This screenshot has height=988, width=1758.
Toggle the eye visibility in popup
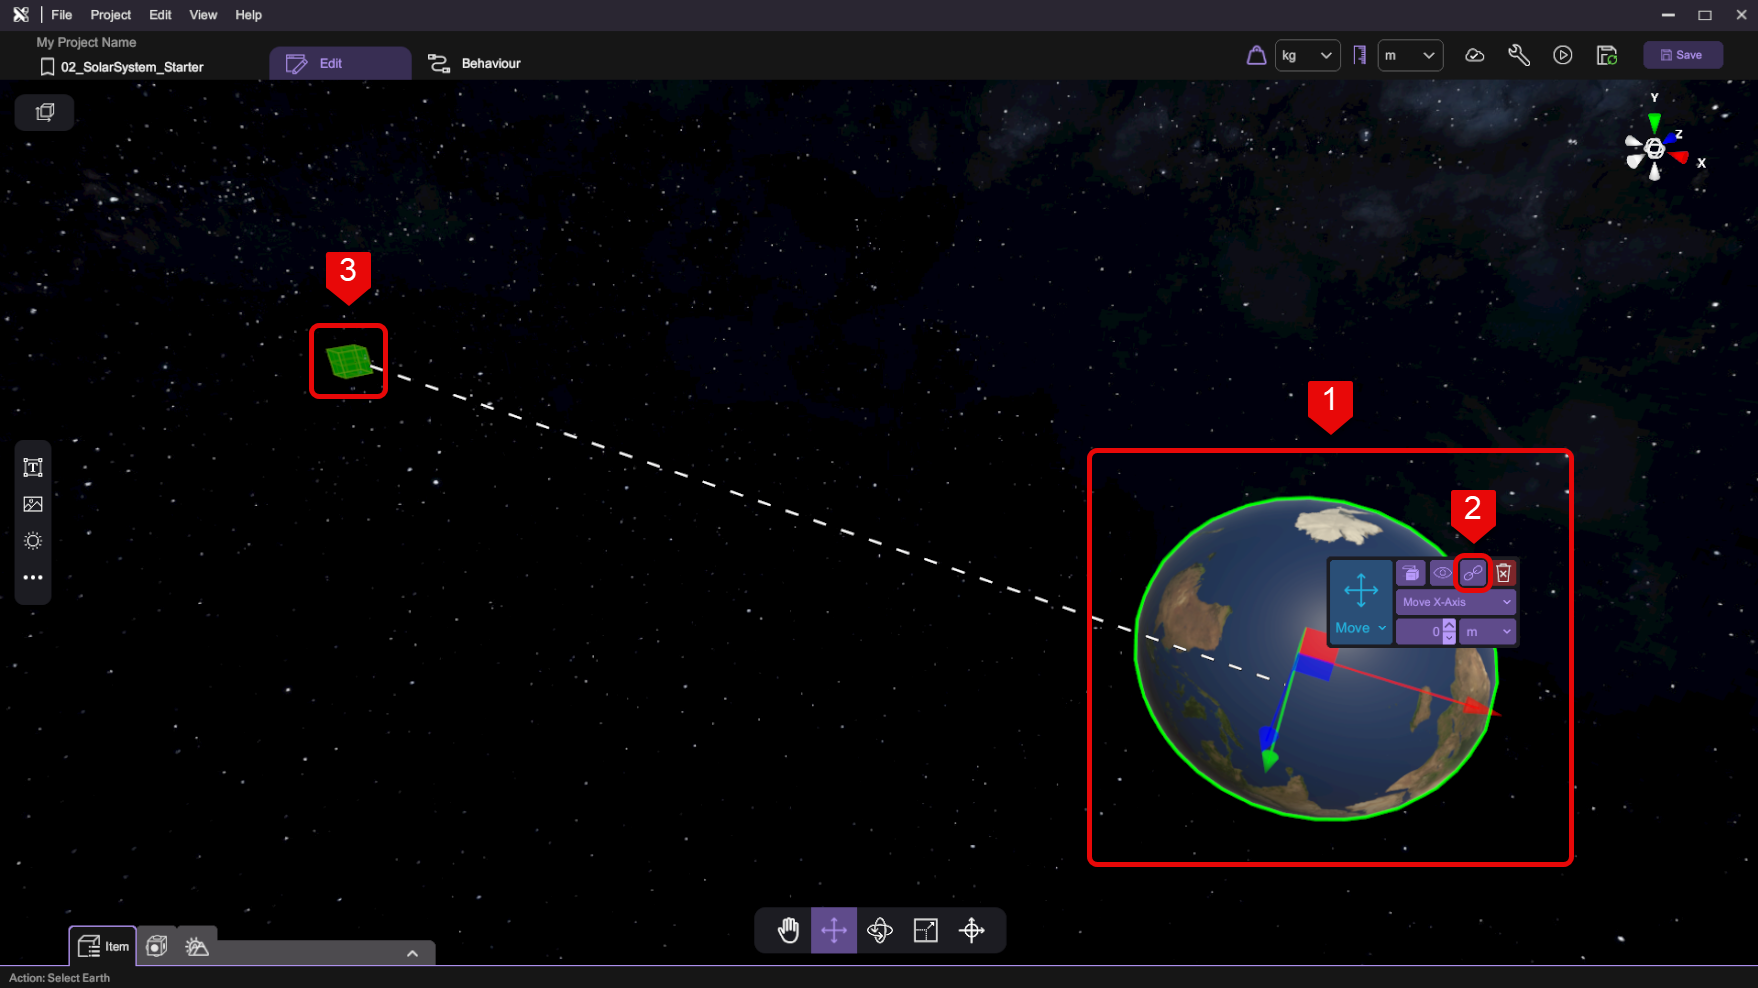[x=1442, y=573]
